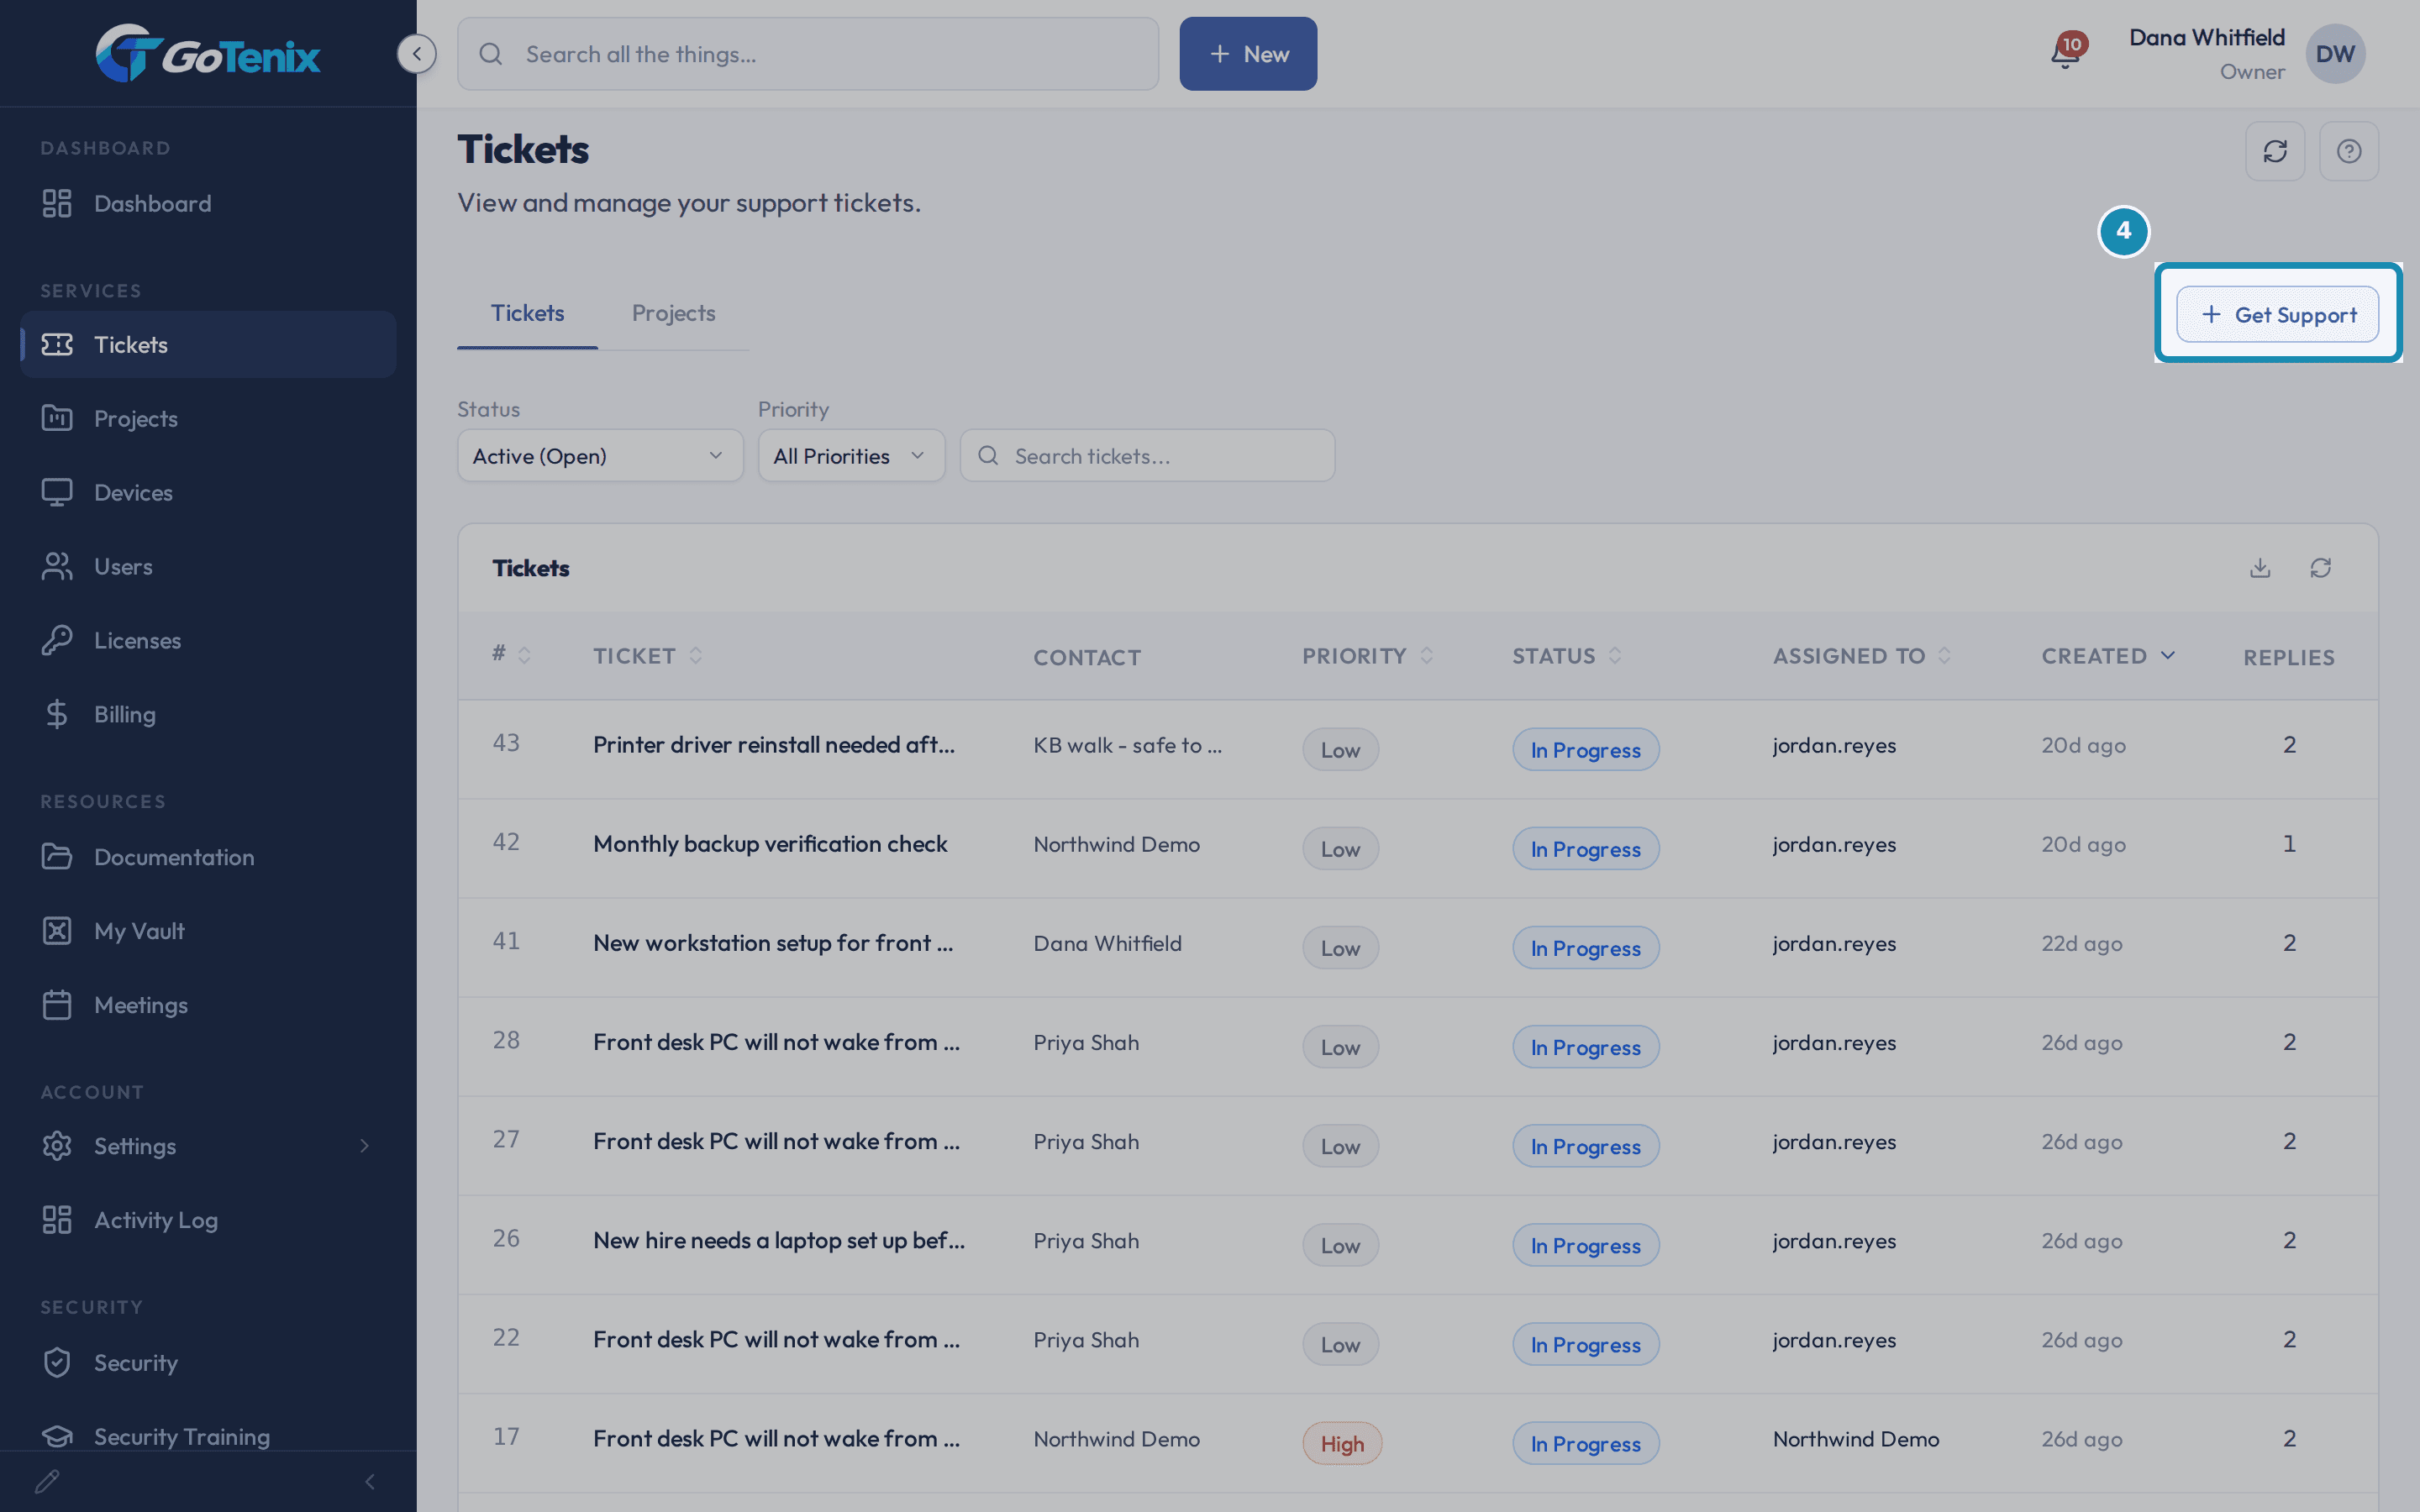Open Activity Log in the sidebar
Viewport: 2420px width, 1512px height.
208,1220
